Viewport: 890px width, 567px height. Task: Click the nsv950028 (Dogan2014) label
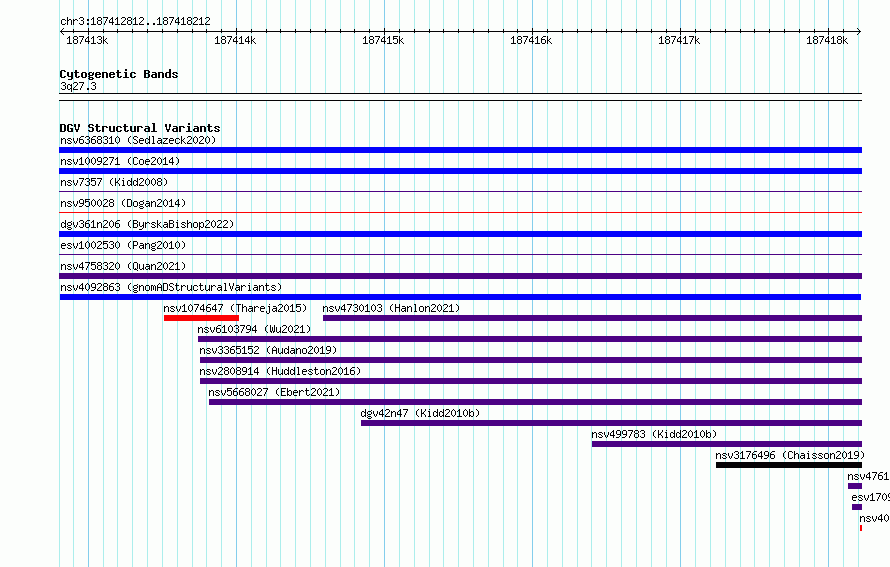tap(123, 203)
